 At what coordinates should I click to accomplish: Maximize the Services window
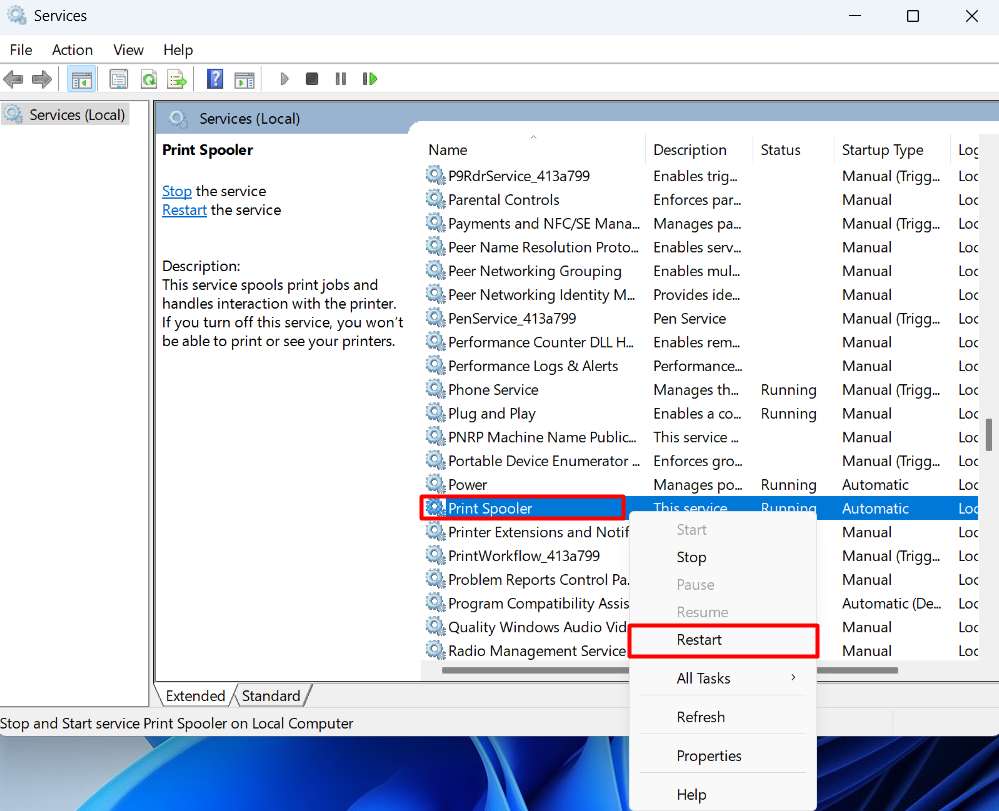[x=912, y=16]
